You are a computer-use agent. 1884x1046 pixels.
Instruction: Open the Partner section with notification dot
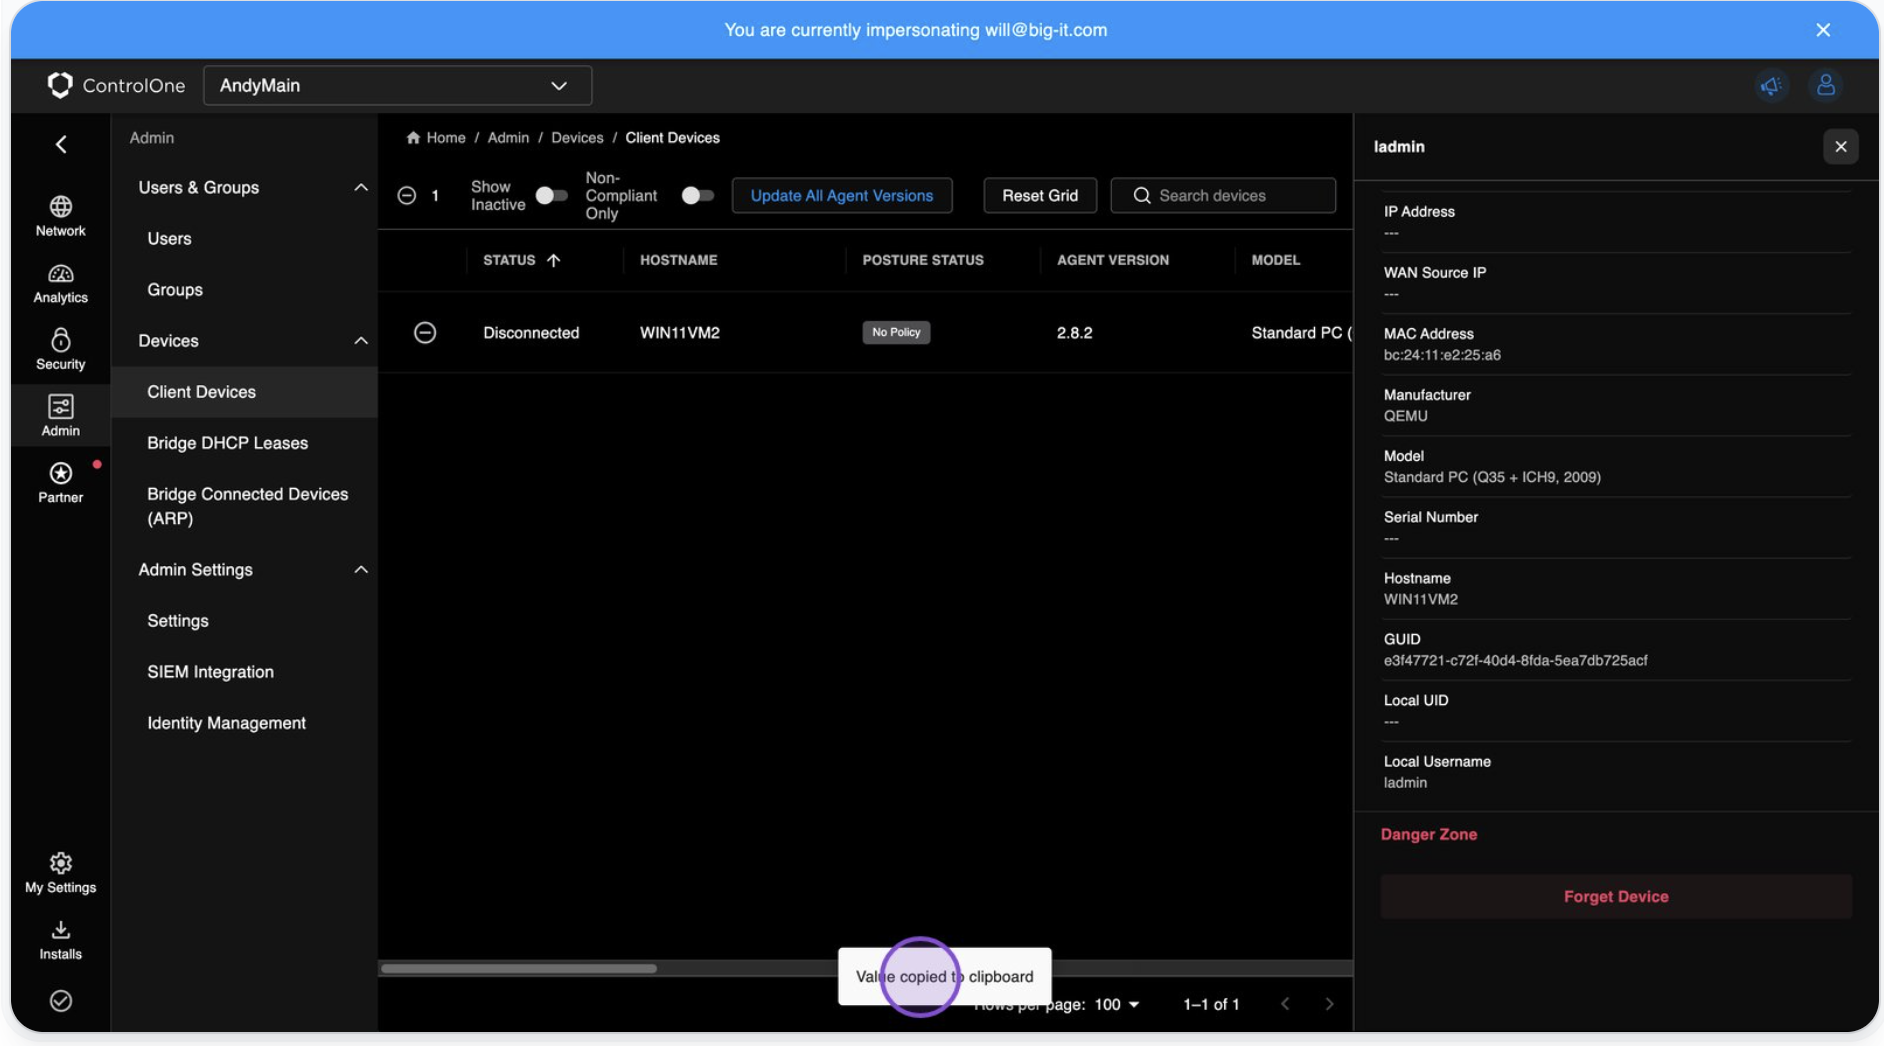(x=60, y=482)
